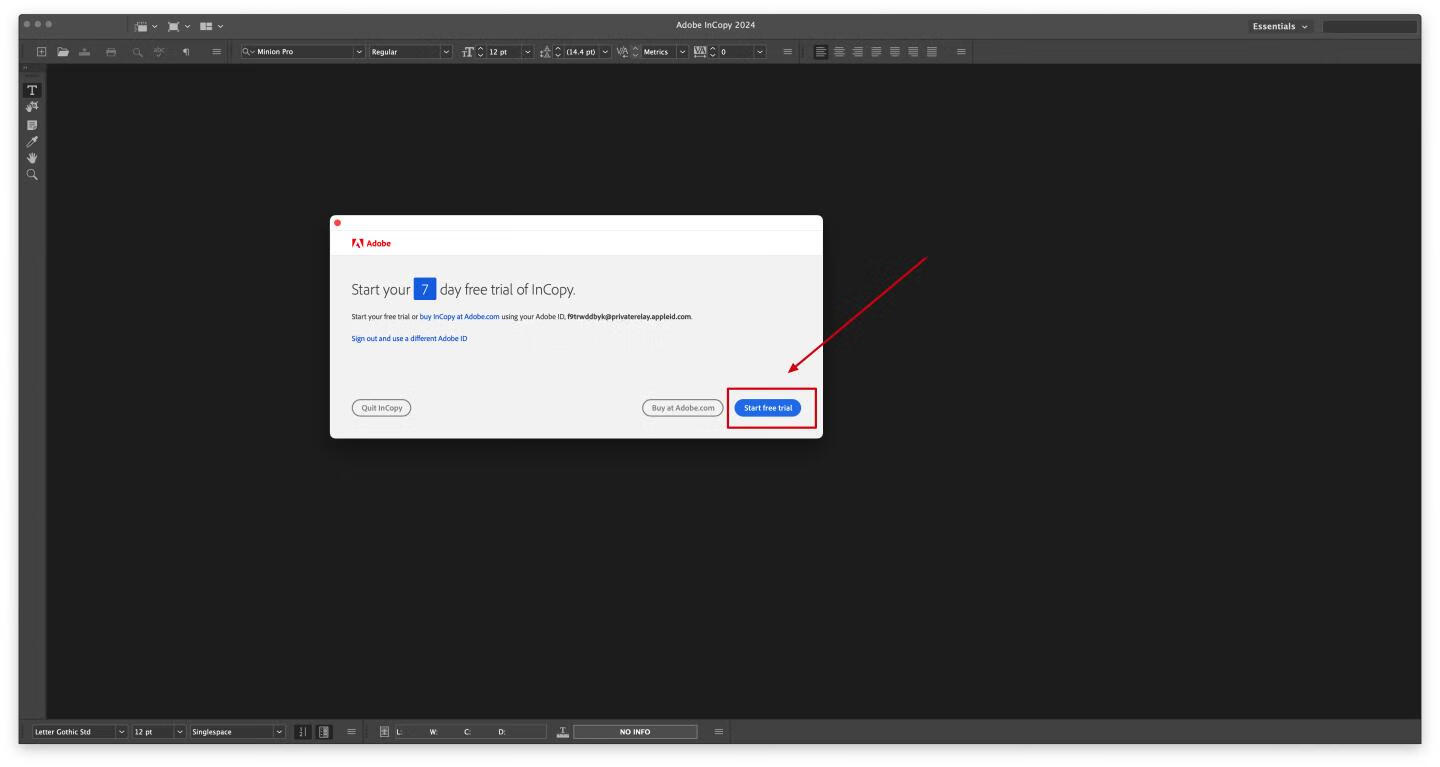Viewport: 1440px width, 767px height.
Task: Open the Essentials workspace switcher
Action: click(x=1282, y=27)
